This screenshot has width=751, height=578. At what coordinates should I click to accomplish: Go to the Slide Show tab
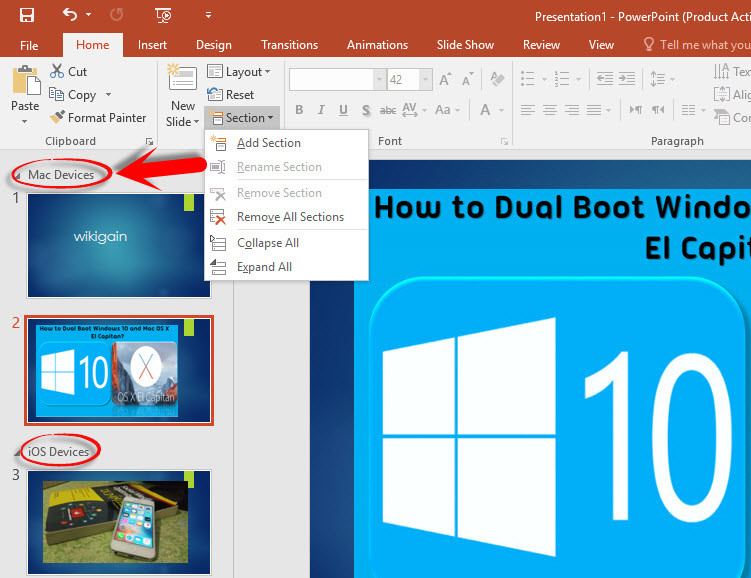465,45
